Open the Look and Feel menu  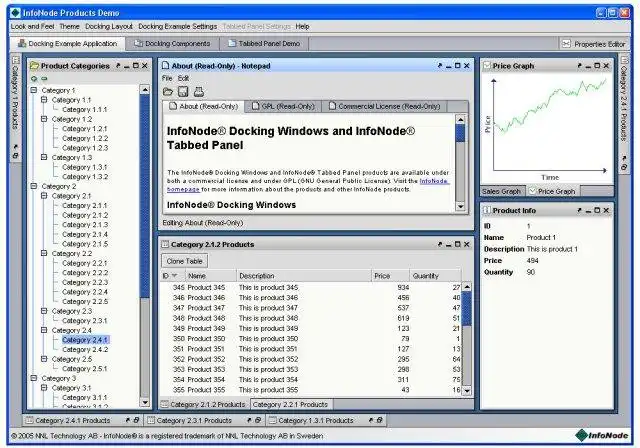click(32, 26)
